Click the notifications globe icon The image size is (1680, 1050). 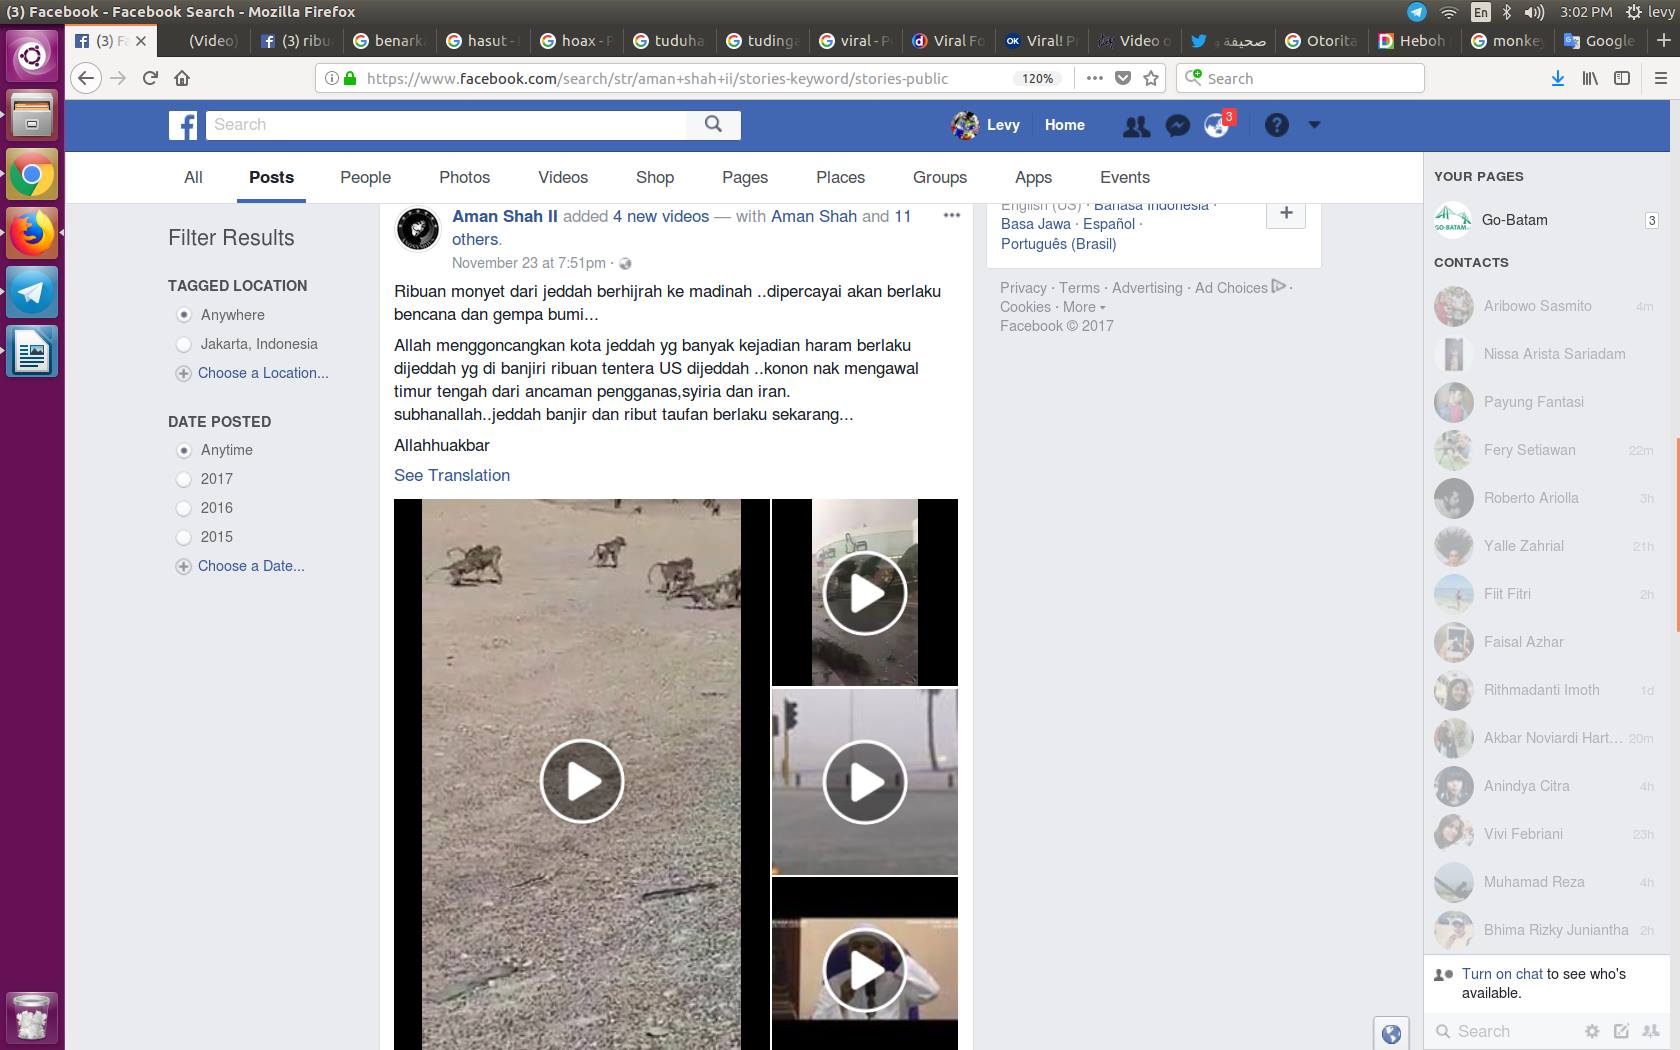coord(1217,125)
